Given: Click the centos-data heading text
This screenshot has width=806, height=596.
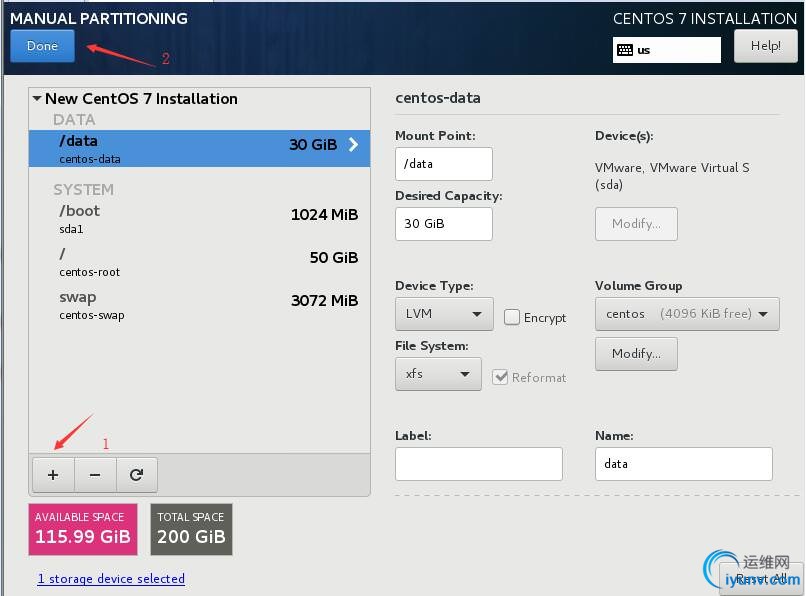Looking at the screenshot, I should pos(438,98).
